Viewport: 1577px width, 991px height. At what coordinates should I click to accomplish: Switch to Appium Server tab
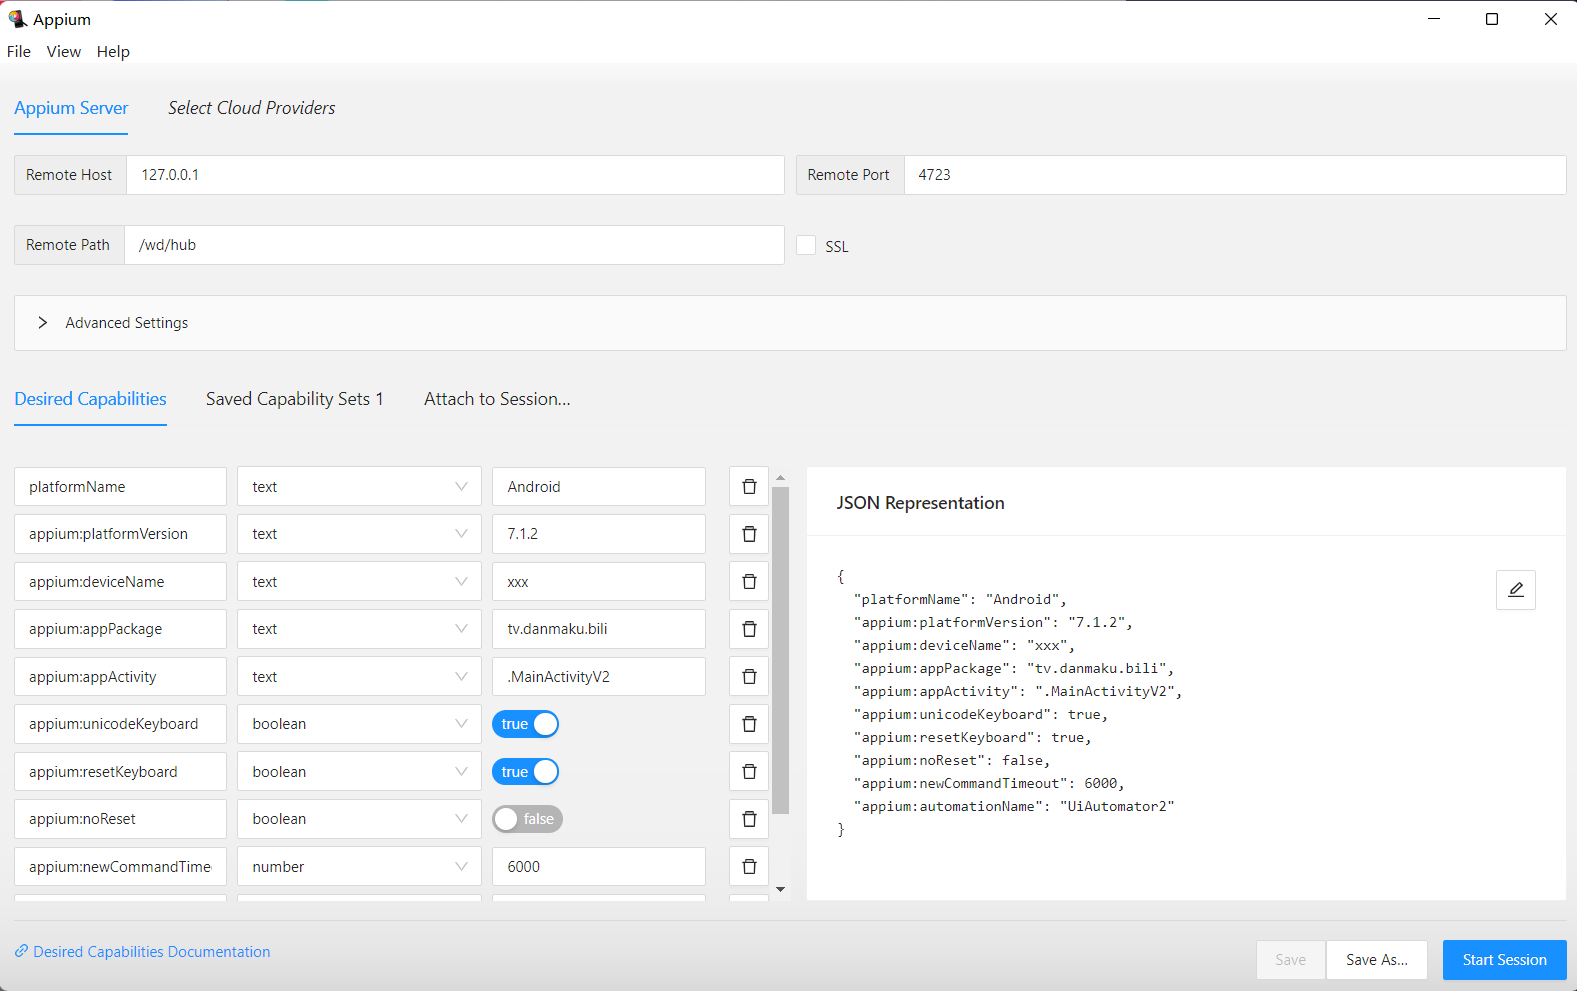[x=71, y=108]
